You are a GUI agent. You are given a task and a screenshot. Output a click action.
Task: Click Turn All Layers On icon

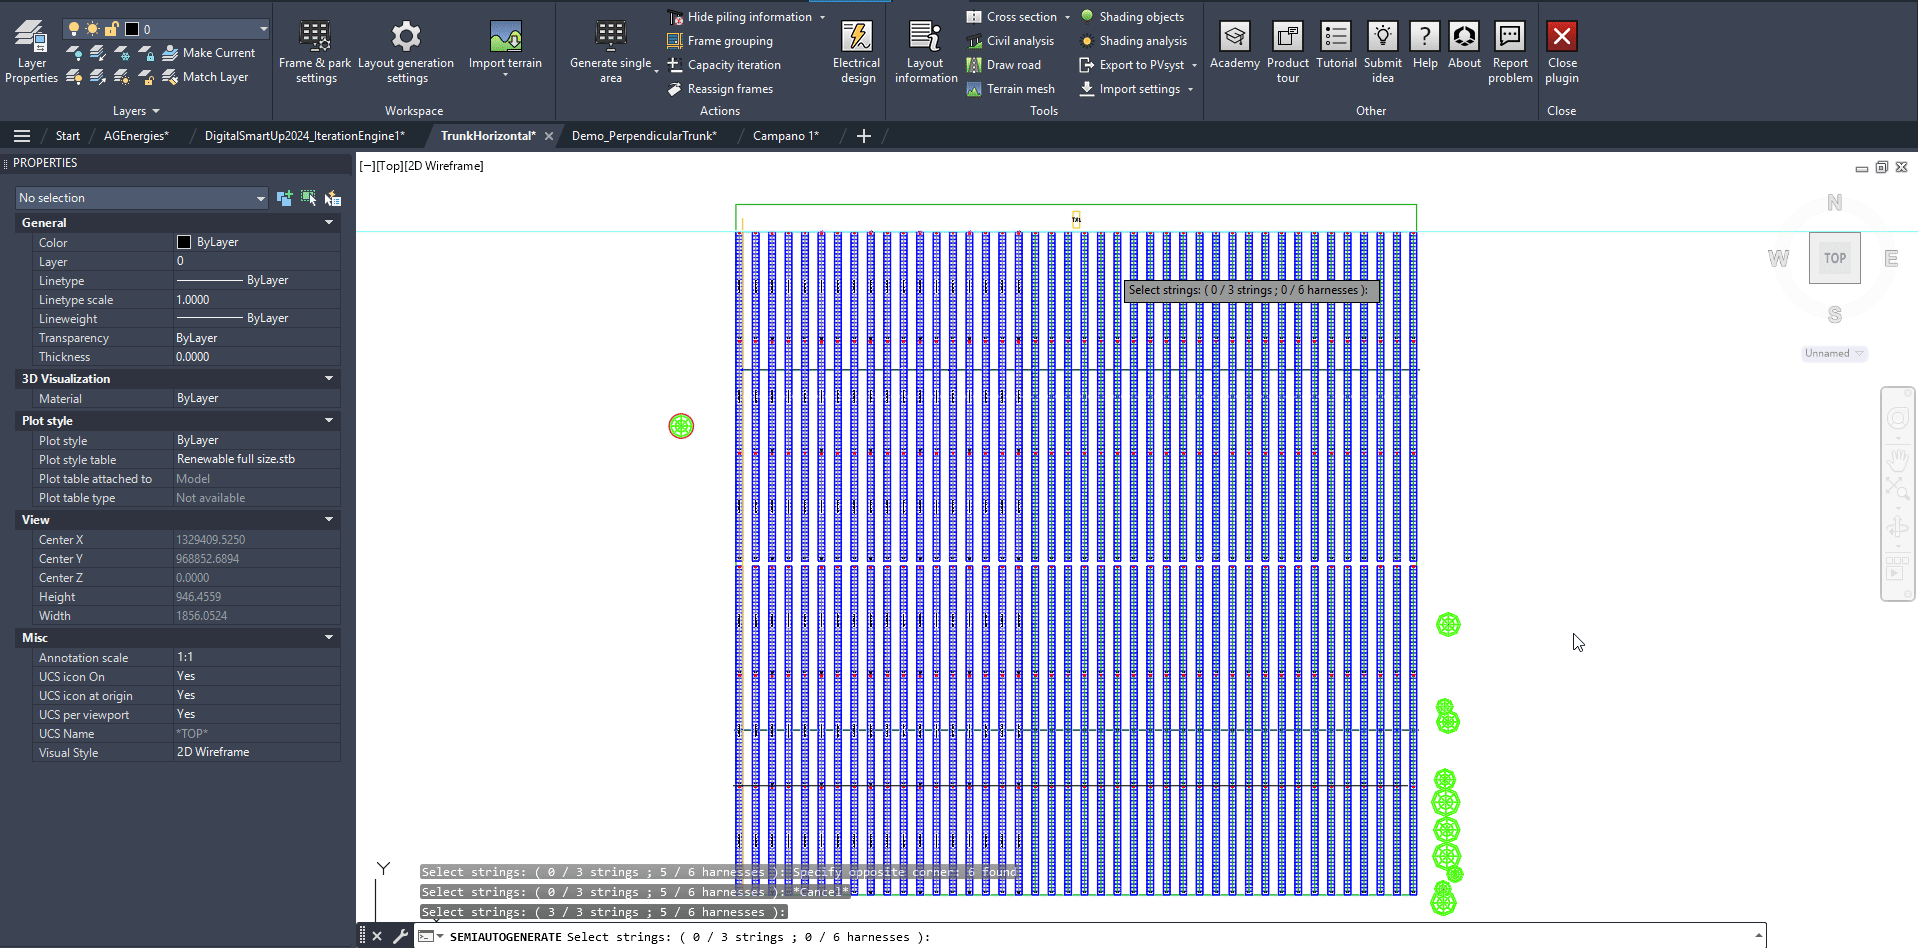(74, 77)
